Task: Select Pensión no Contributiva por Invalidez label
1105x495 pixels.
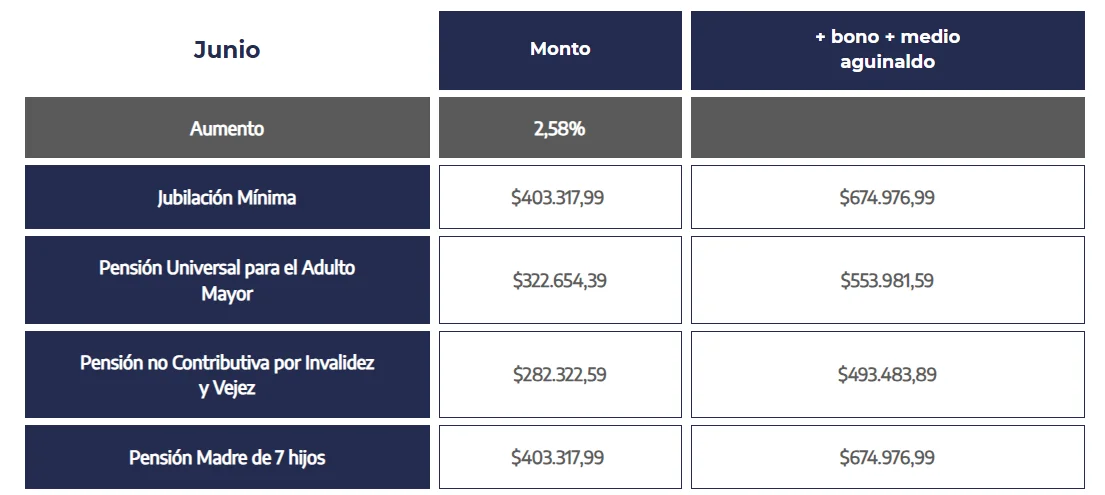Action: point(227,374)
